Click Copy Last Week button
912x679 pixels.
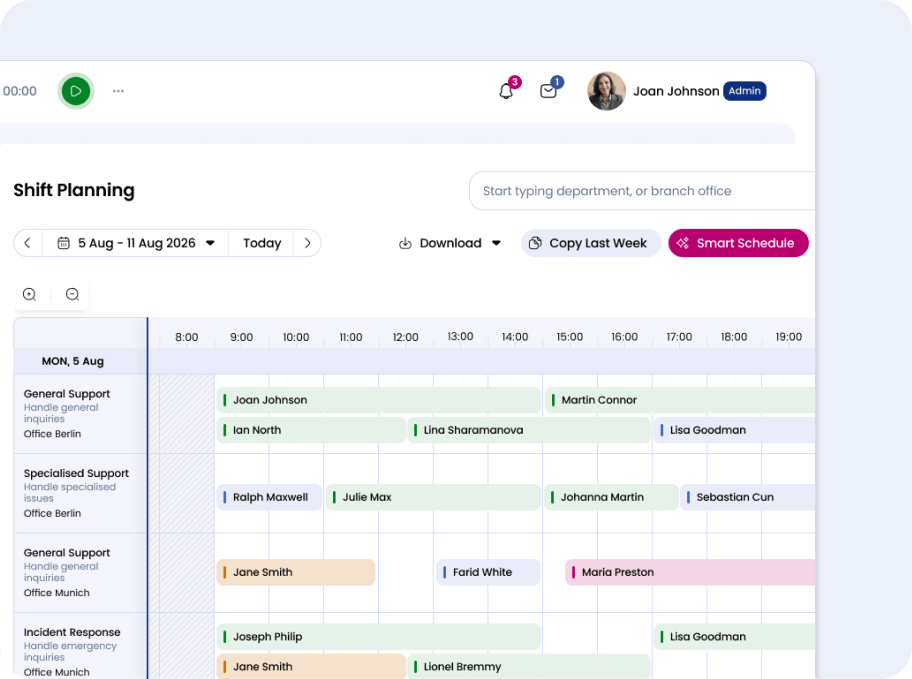(x=590, y=243)
